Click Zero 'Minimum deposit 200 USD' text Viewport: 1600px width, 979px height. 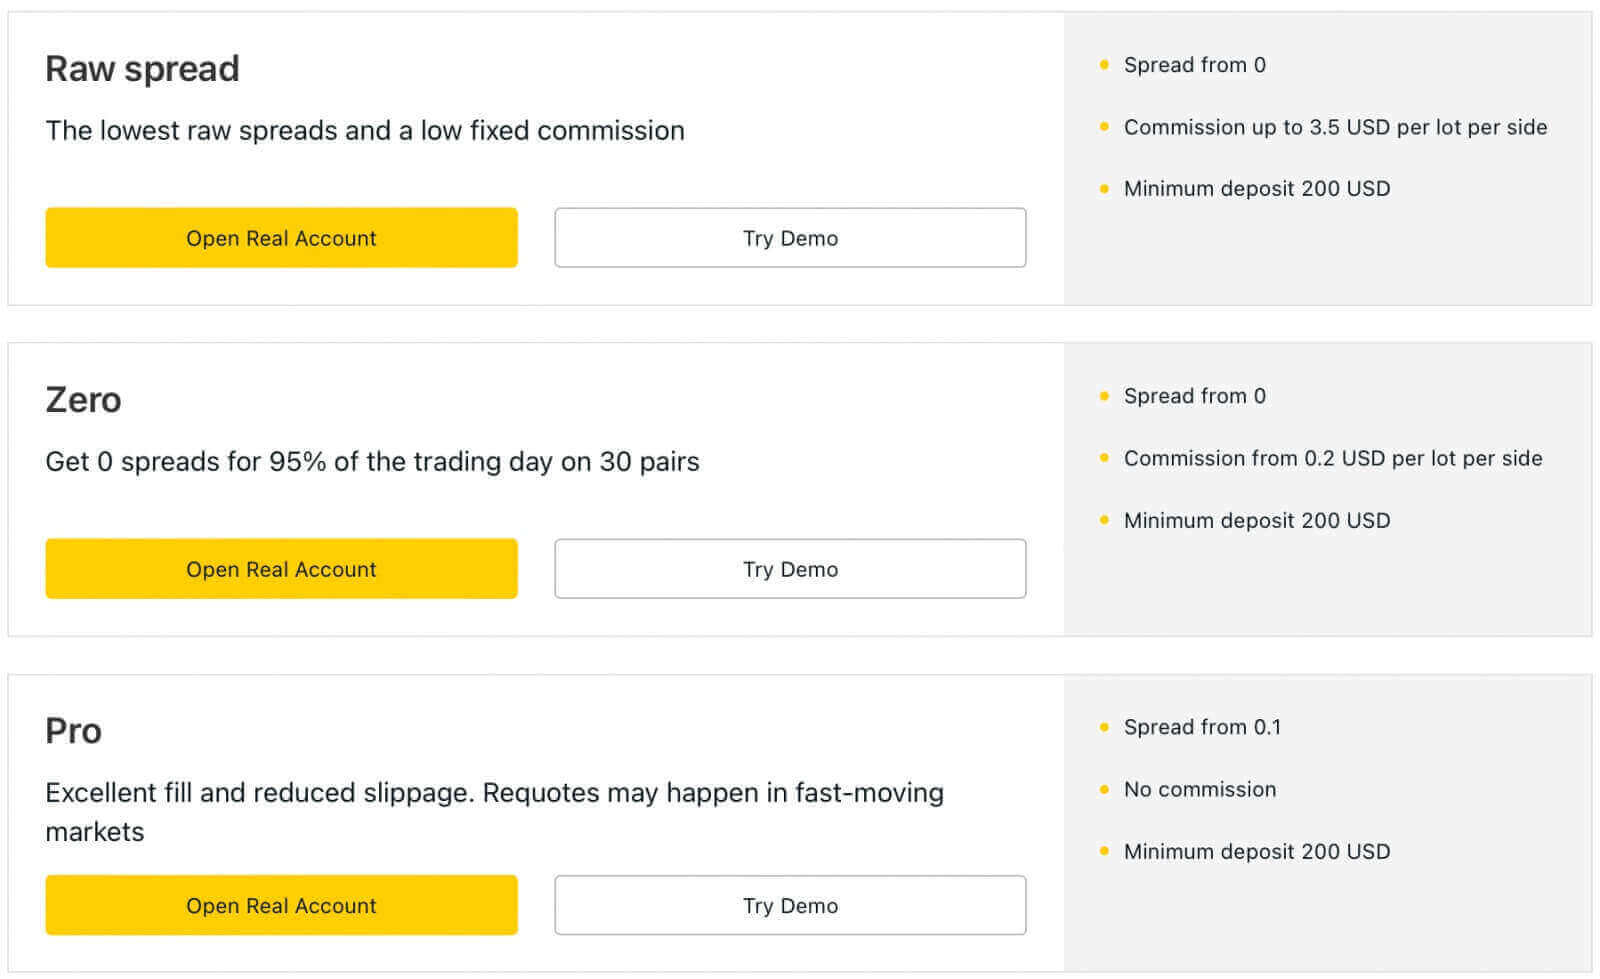1256,520
